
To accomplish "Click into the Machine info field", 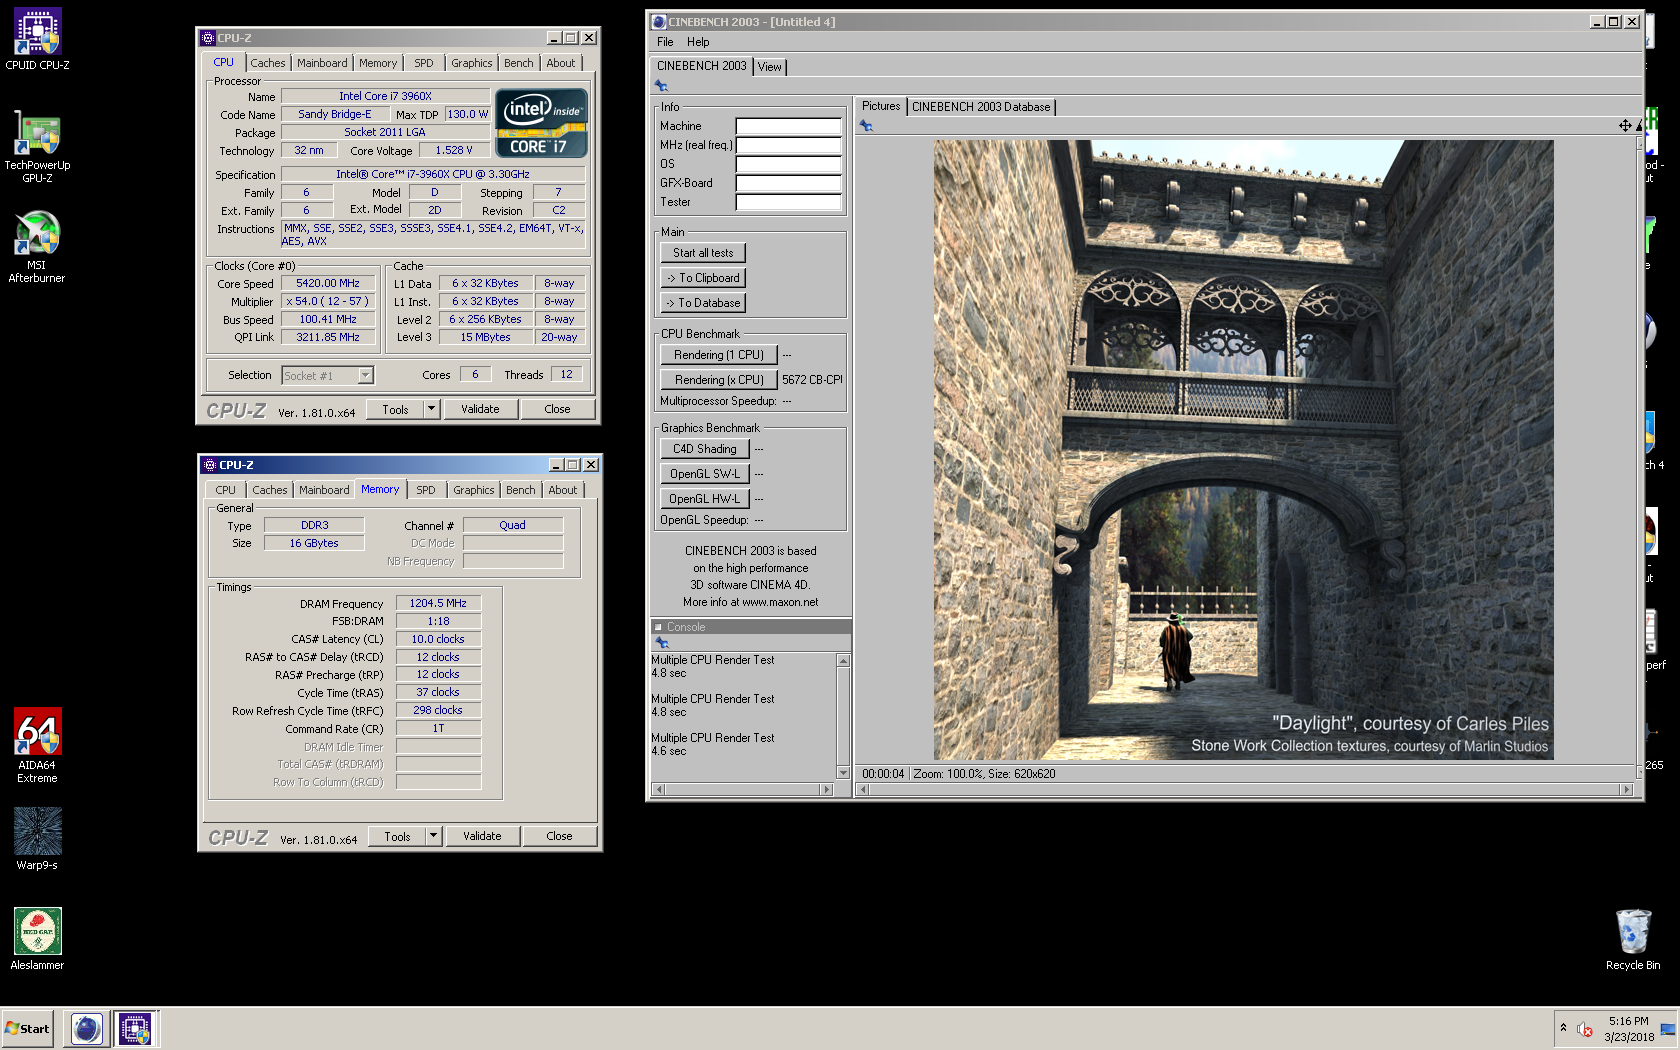I will click(x=789, y=126).
